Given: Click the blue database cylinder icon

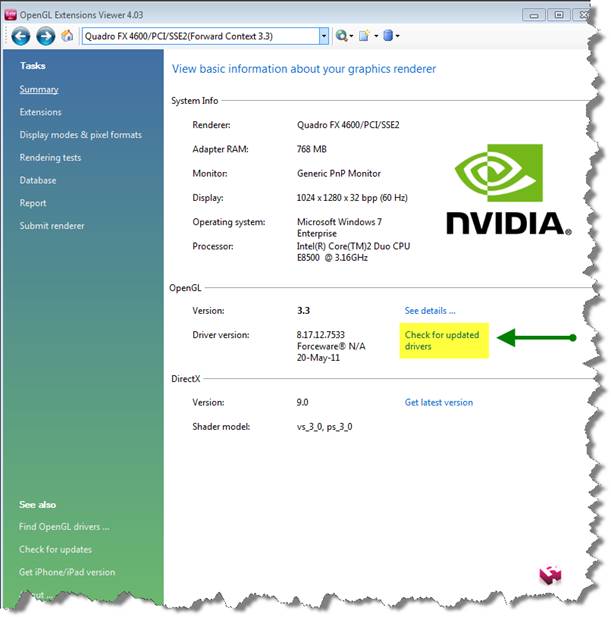Looking at the screenshot, I should point(388,36).
